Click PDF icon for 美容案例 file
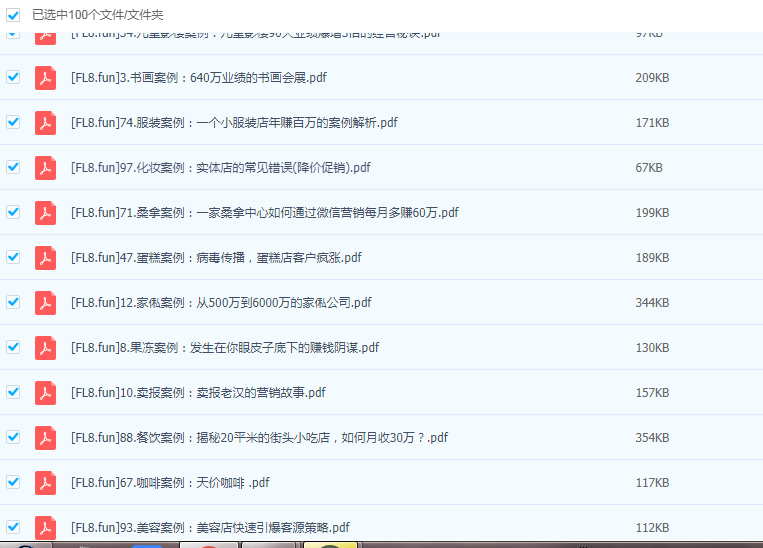Image resolution: width=763 pixels, height=548 pixels. pyautogui.click(x=45, y=527)
